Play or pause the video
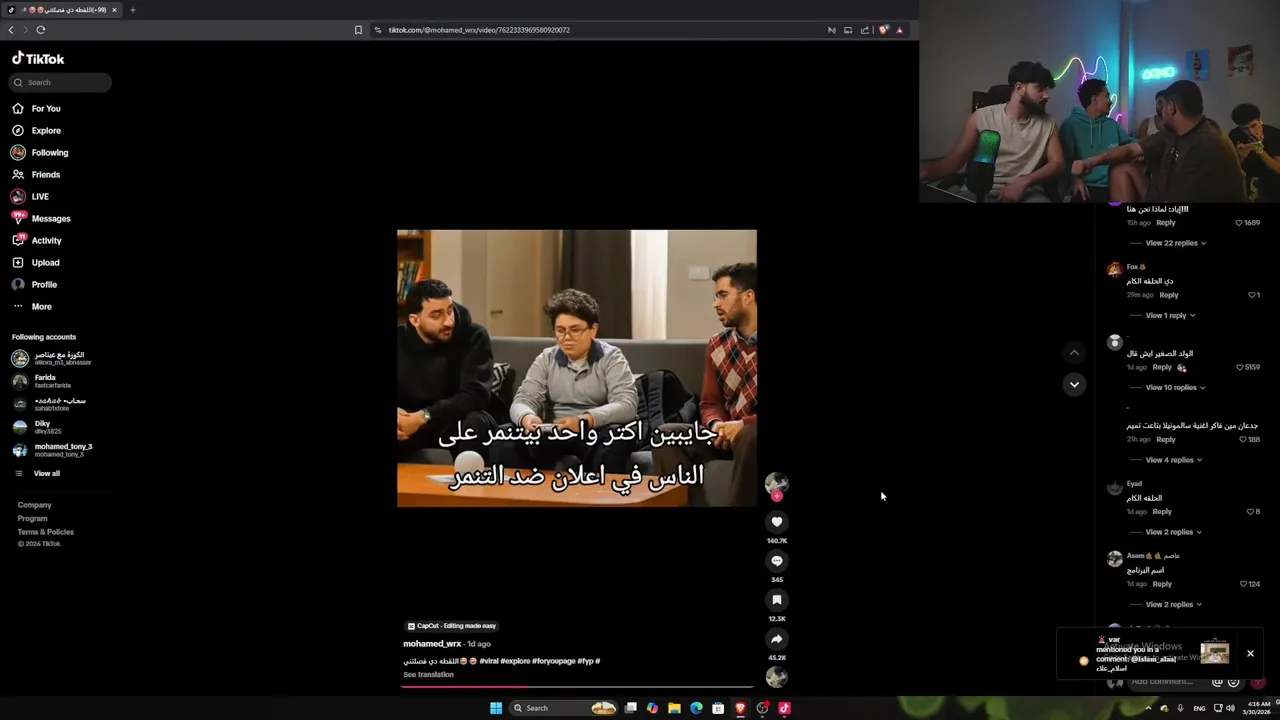The height and width of the screenshot is (720, 1280). (577, 368)
